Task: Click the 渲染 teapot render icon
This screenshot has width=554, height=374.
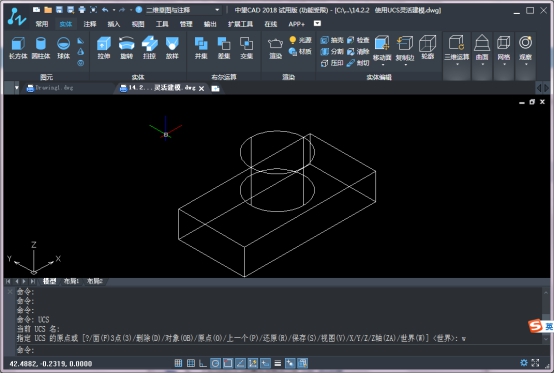Action: 275,47
